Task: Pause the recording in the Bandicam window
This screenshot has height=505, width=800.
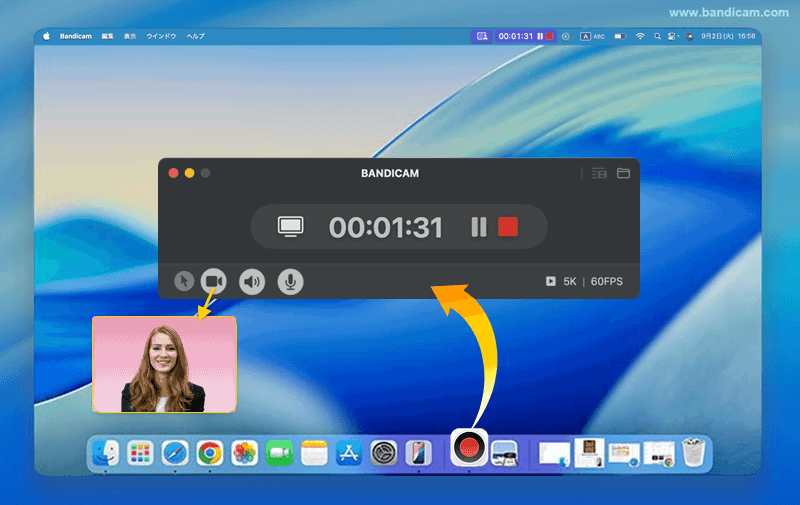Action: 479,227
